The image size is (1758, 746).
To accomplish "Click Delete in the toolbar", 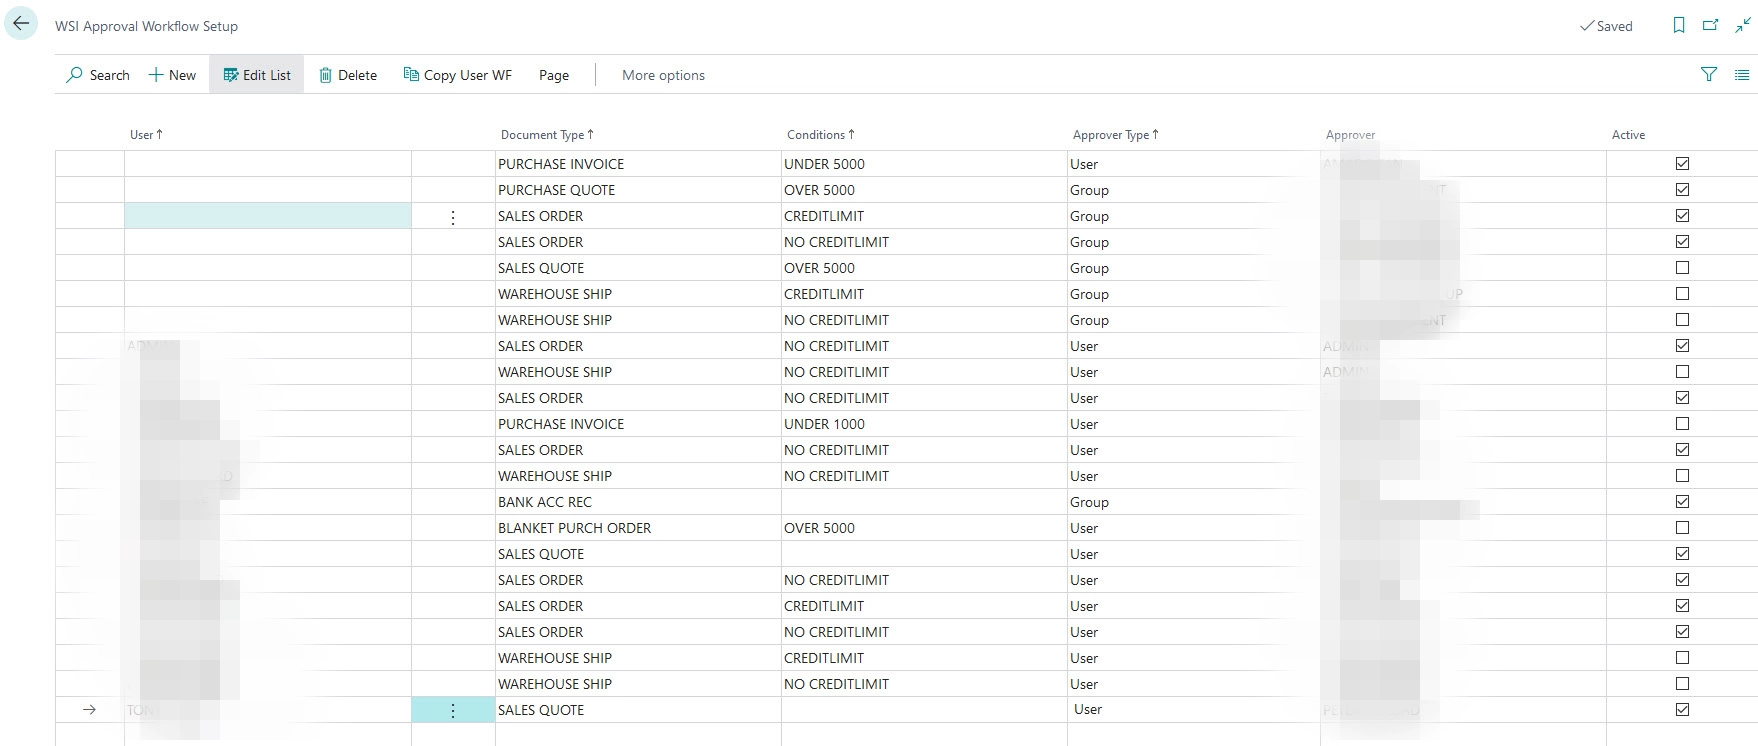I will 348,75.
